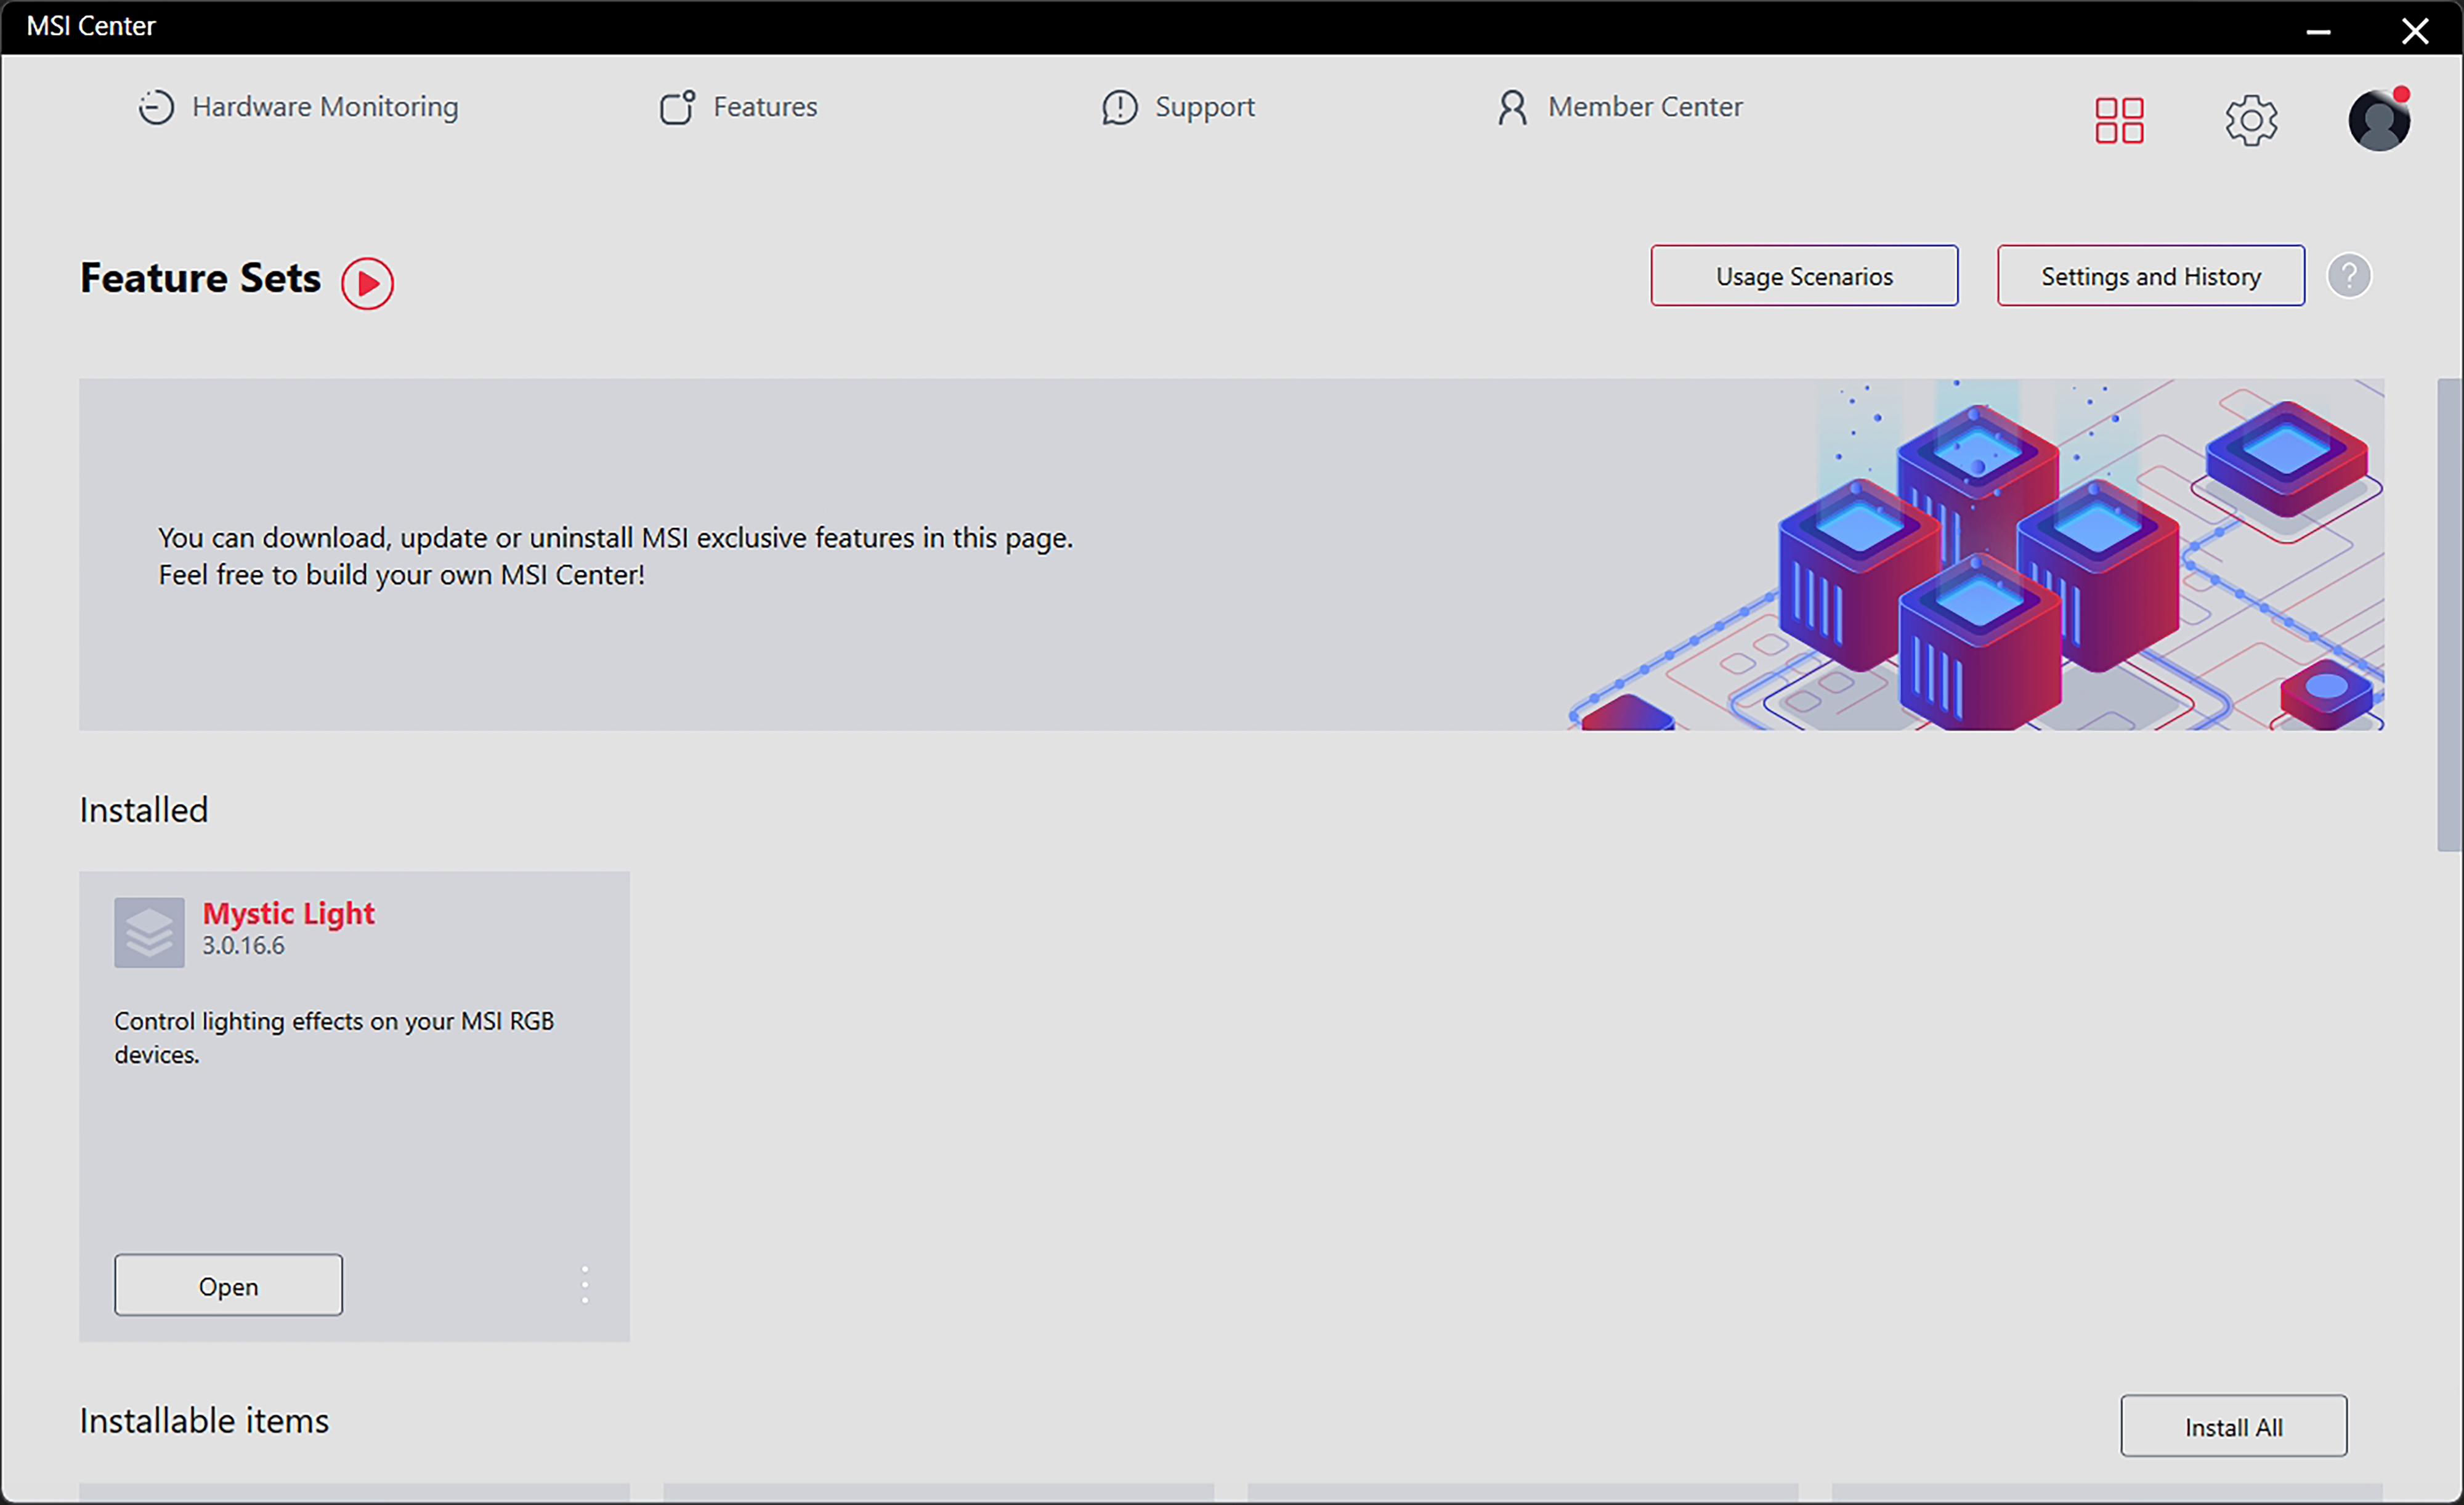Click the Support chat bubble icon
Image resolution: width=2464 pixels, height=1505 pixels.
tap(1119, 107)
